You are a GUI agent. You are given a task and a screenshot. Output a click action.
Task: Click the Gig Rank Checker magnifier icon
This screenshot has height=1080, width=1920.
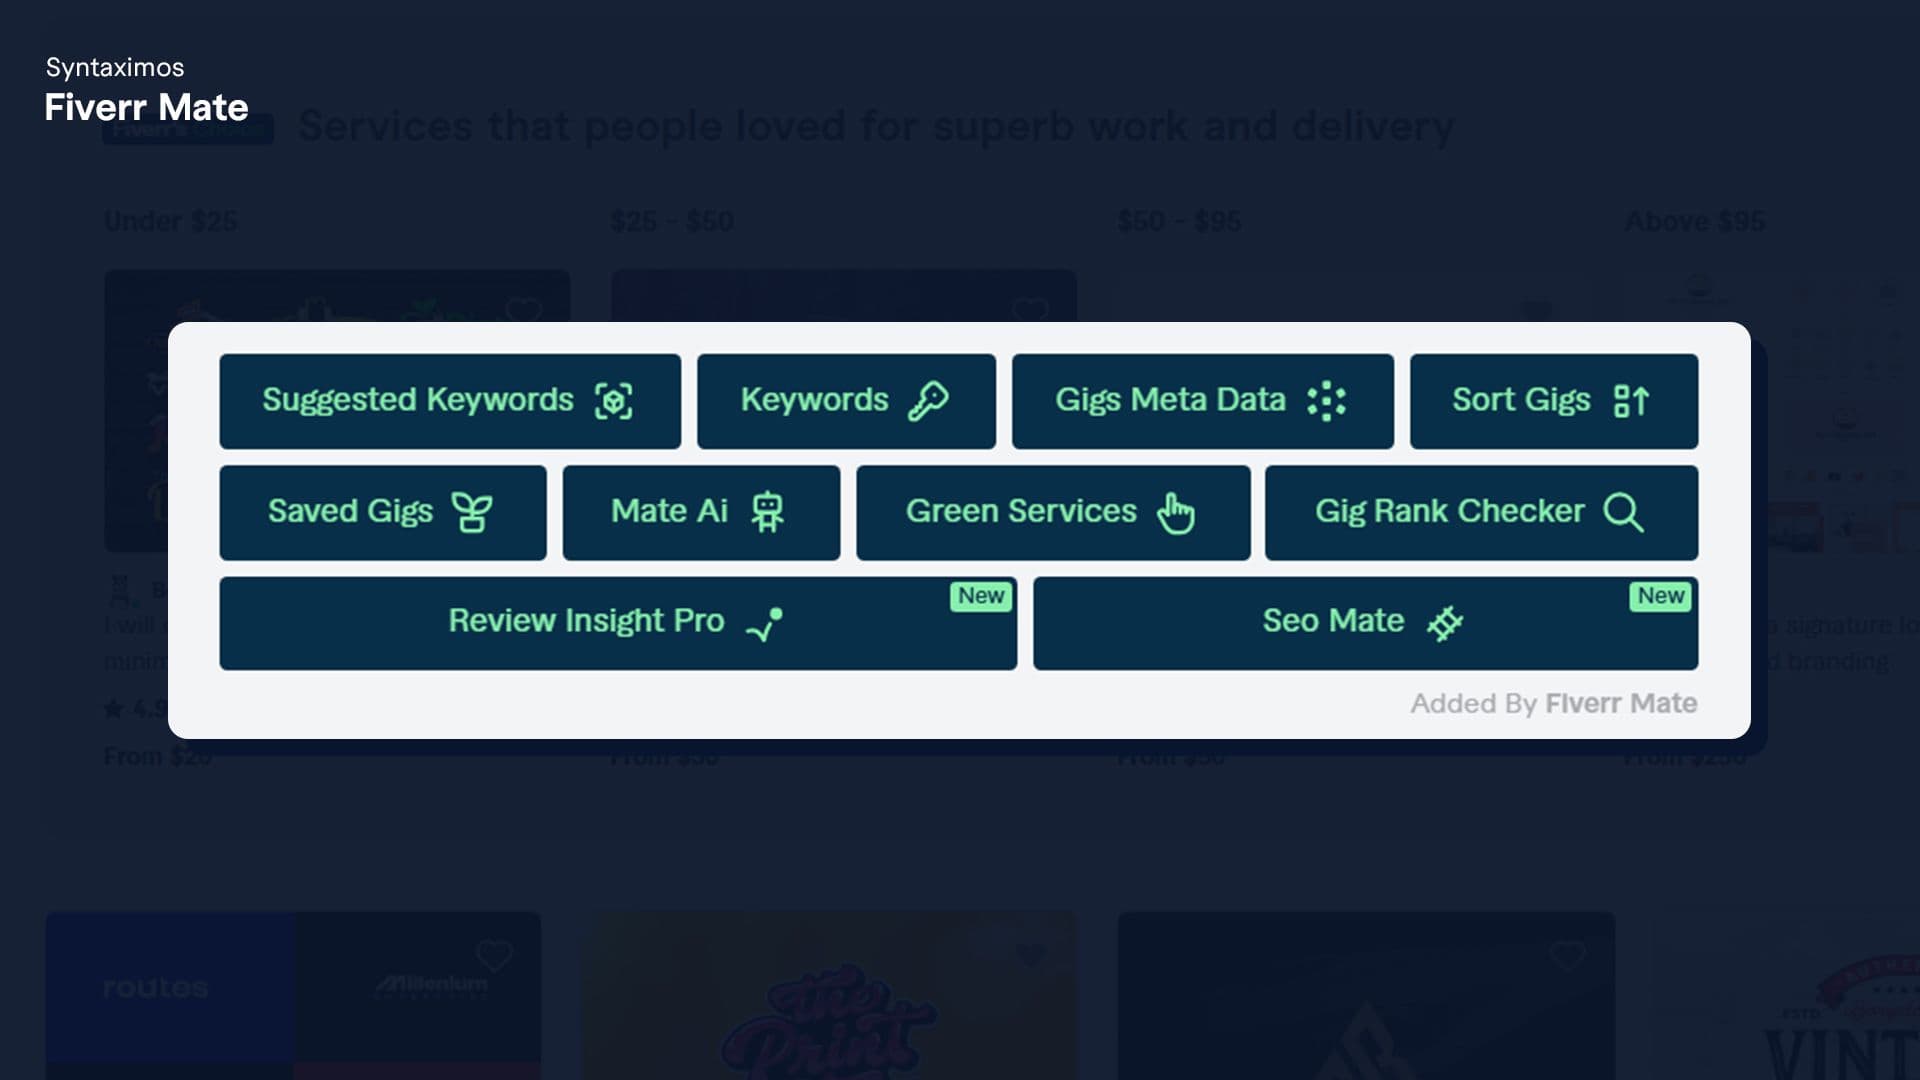tap(1623, 512)
